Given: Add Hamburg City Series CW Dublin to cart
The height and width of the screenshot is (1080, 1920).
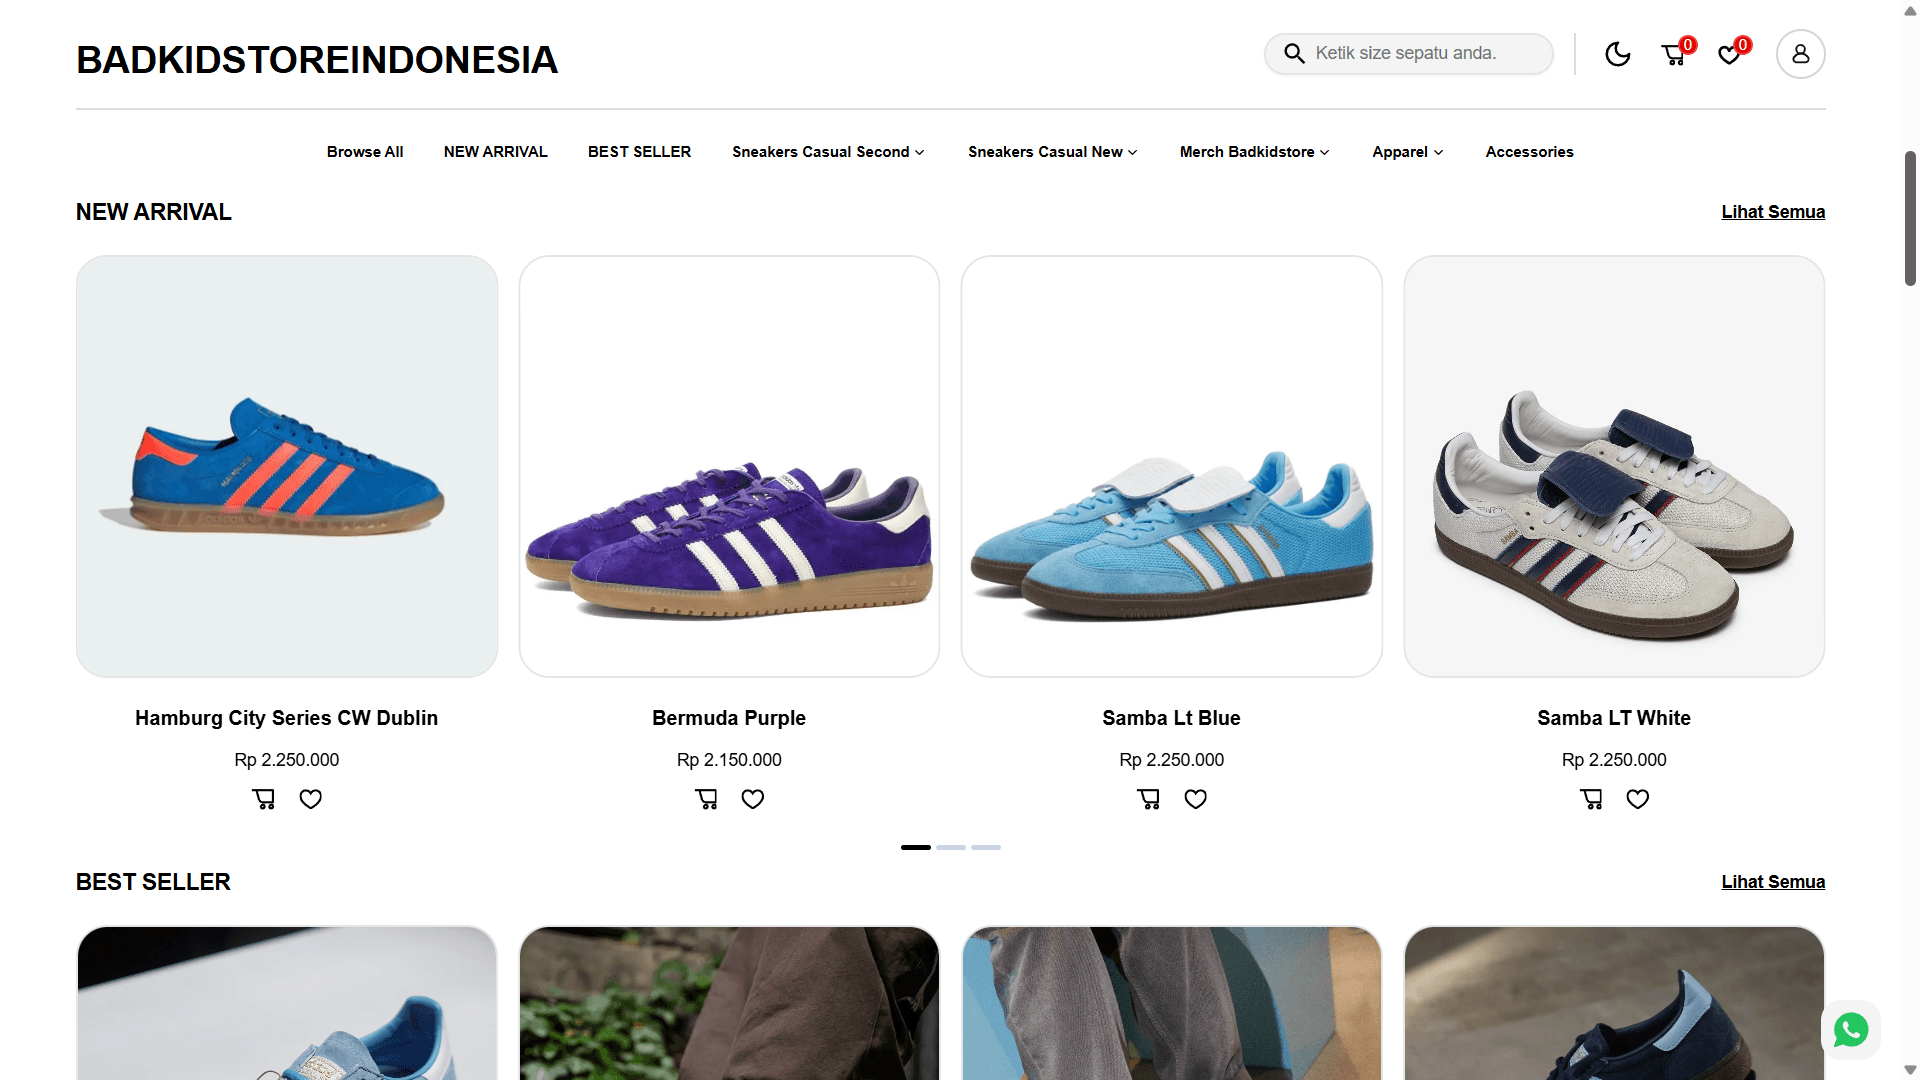Looking at the screenshot, I should tap(263, 798).
